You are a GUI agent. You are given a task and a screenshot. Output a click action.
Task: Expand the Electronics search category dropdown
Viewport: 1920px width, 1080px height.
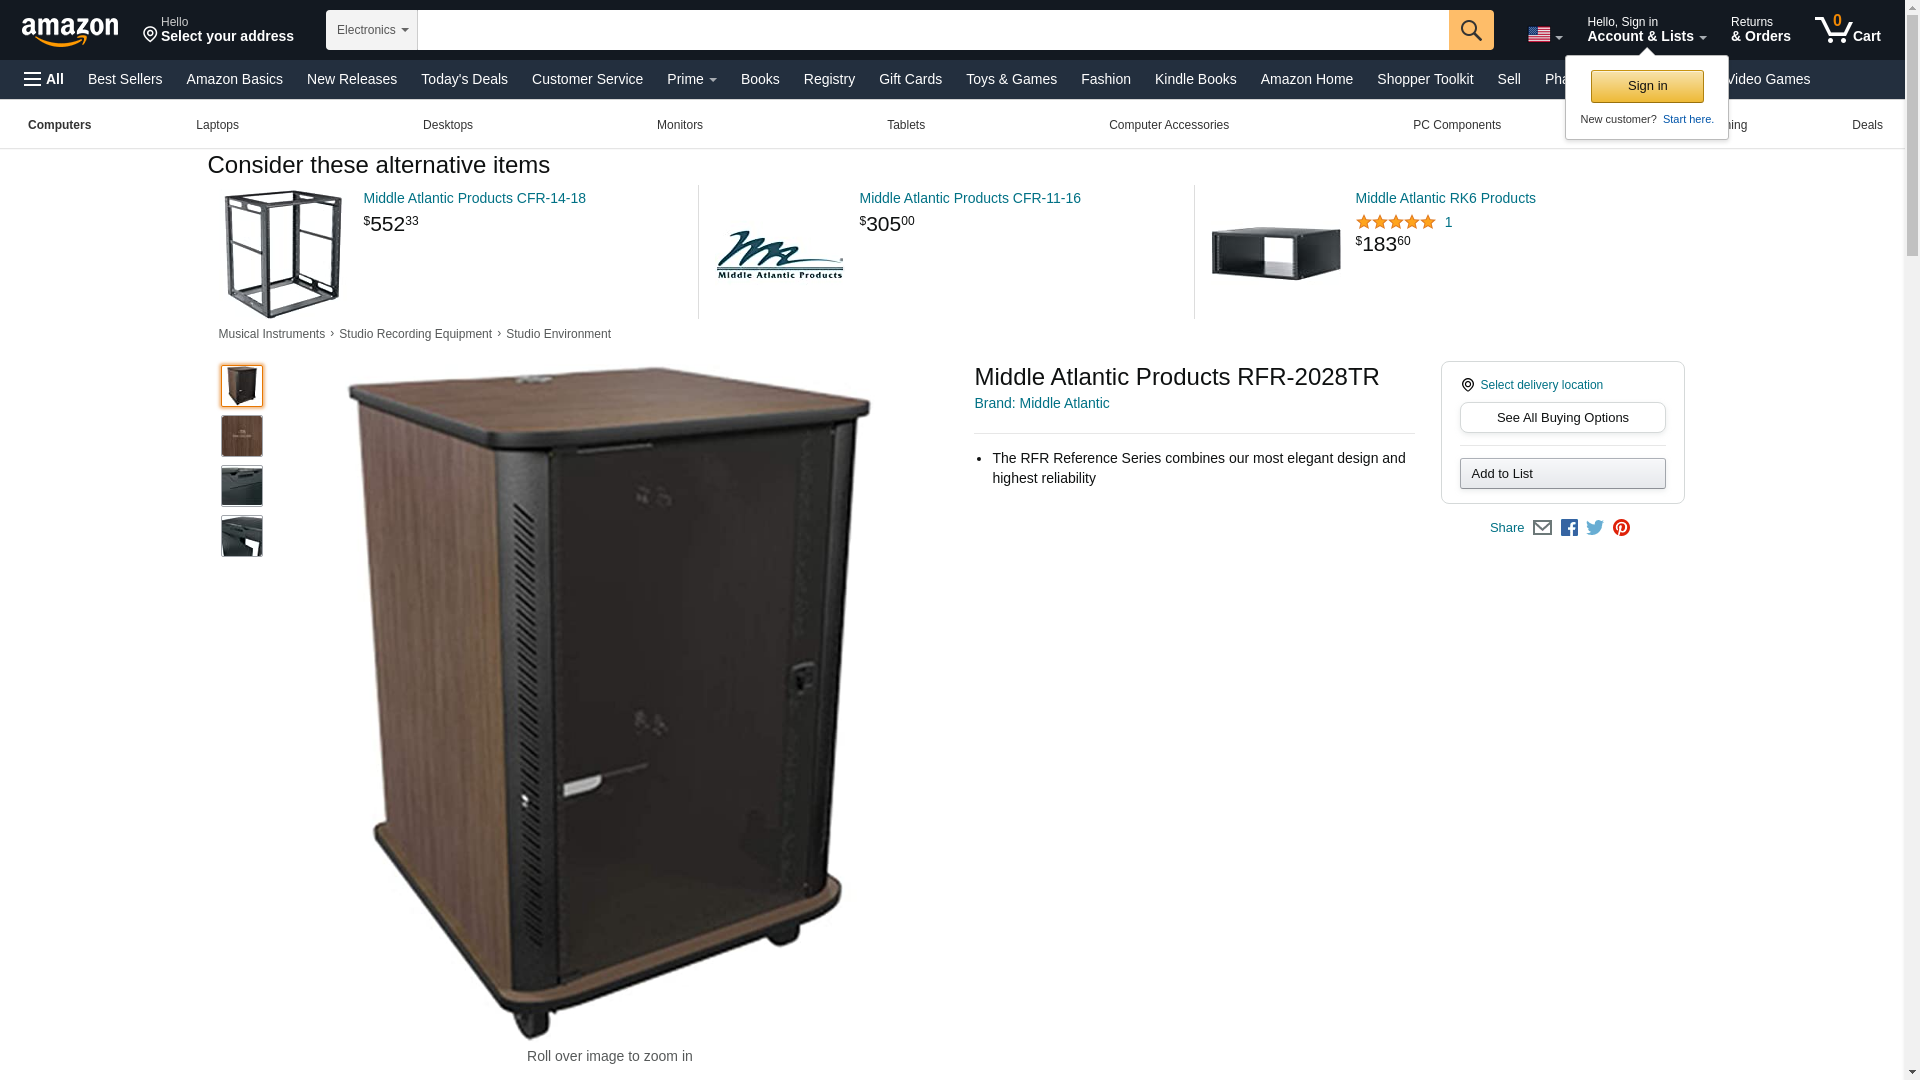coord(372,30)
